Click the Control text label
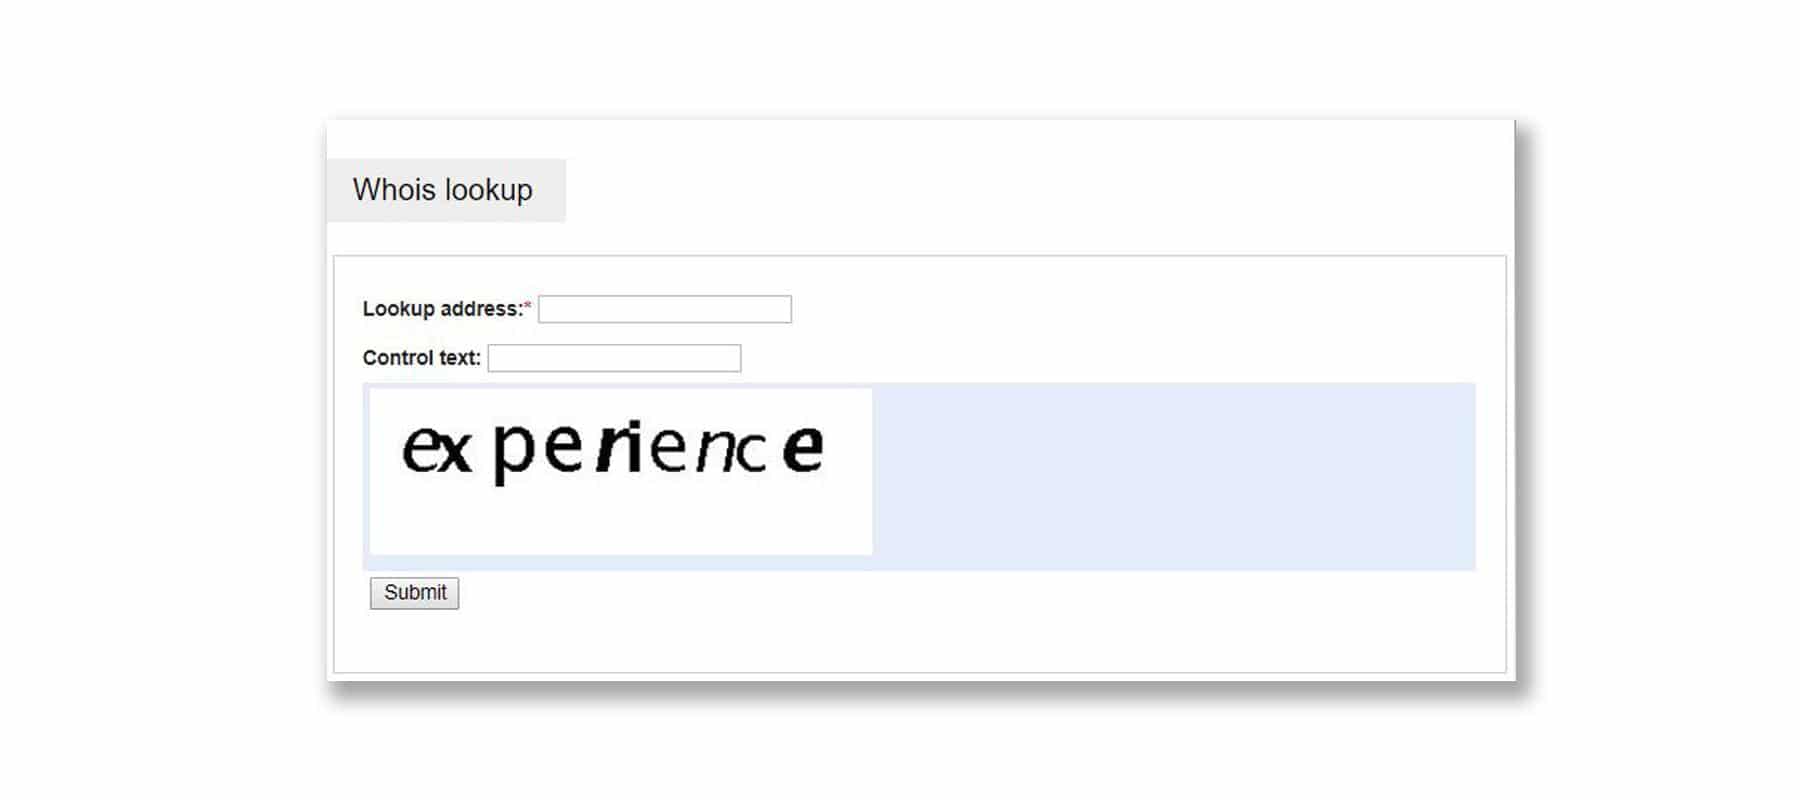 420,358
